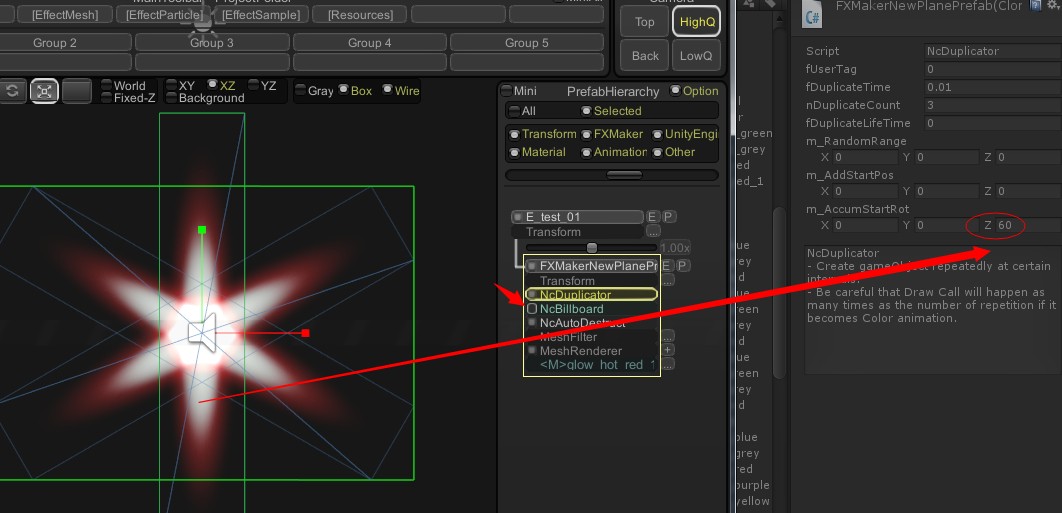Click the nDuplicateCount input field
Image resolution: width=1062 pixels, height=513 pixels.
pyautogui.click(x=993, y=105)
